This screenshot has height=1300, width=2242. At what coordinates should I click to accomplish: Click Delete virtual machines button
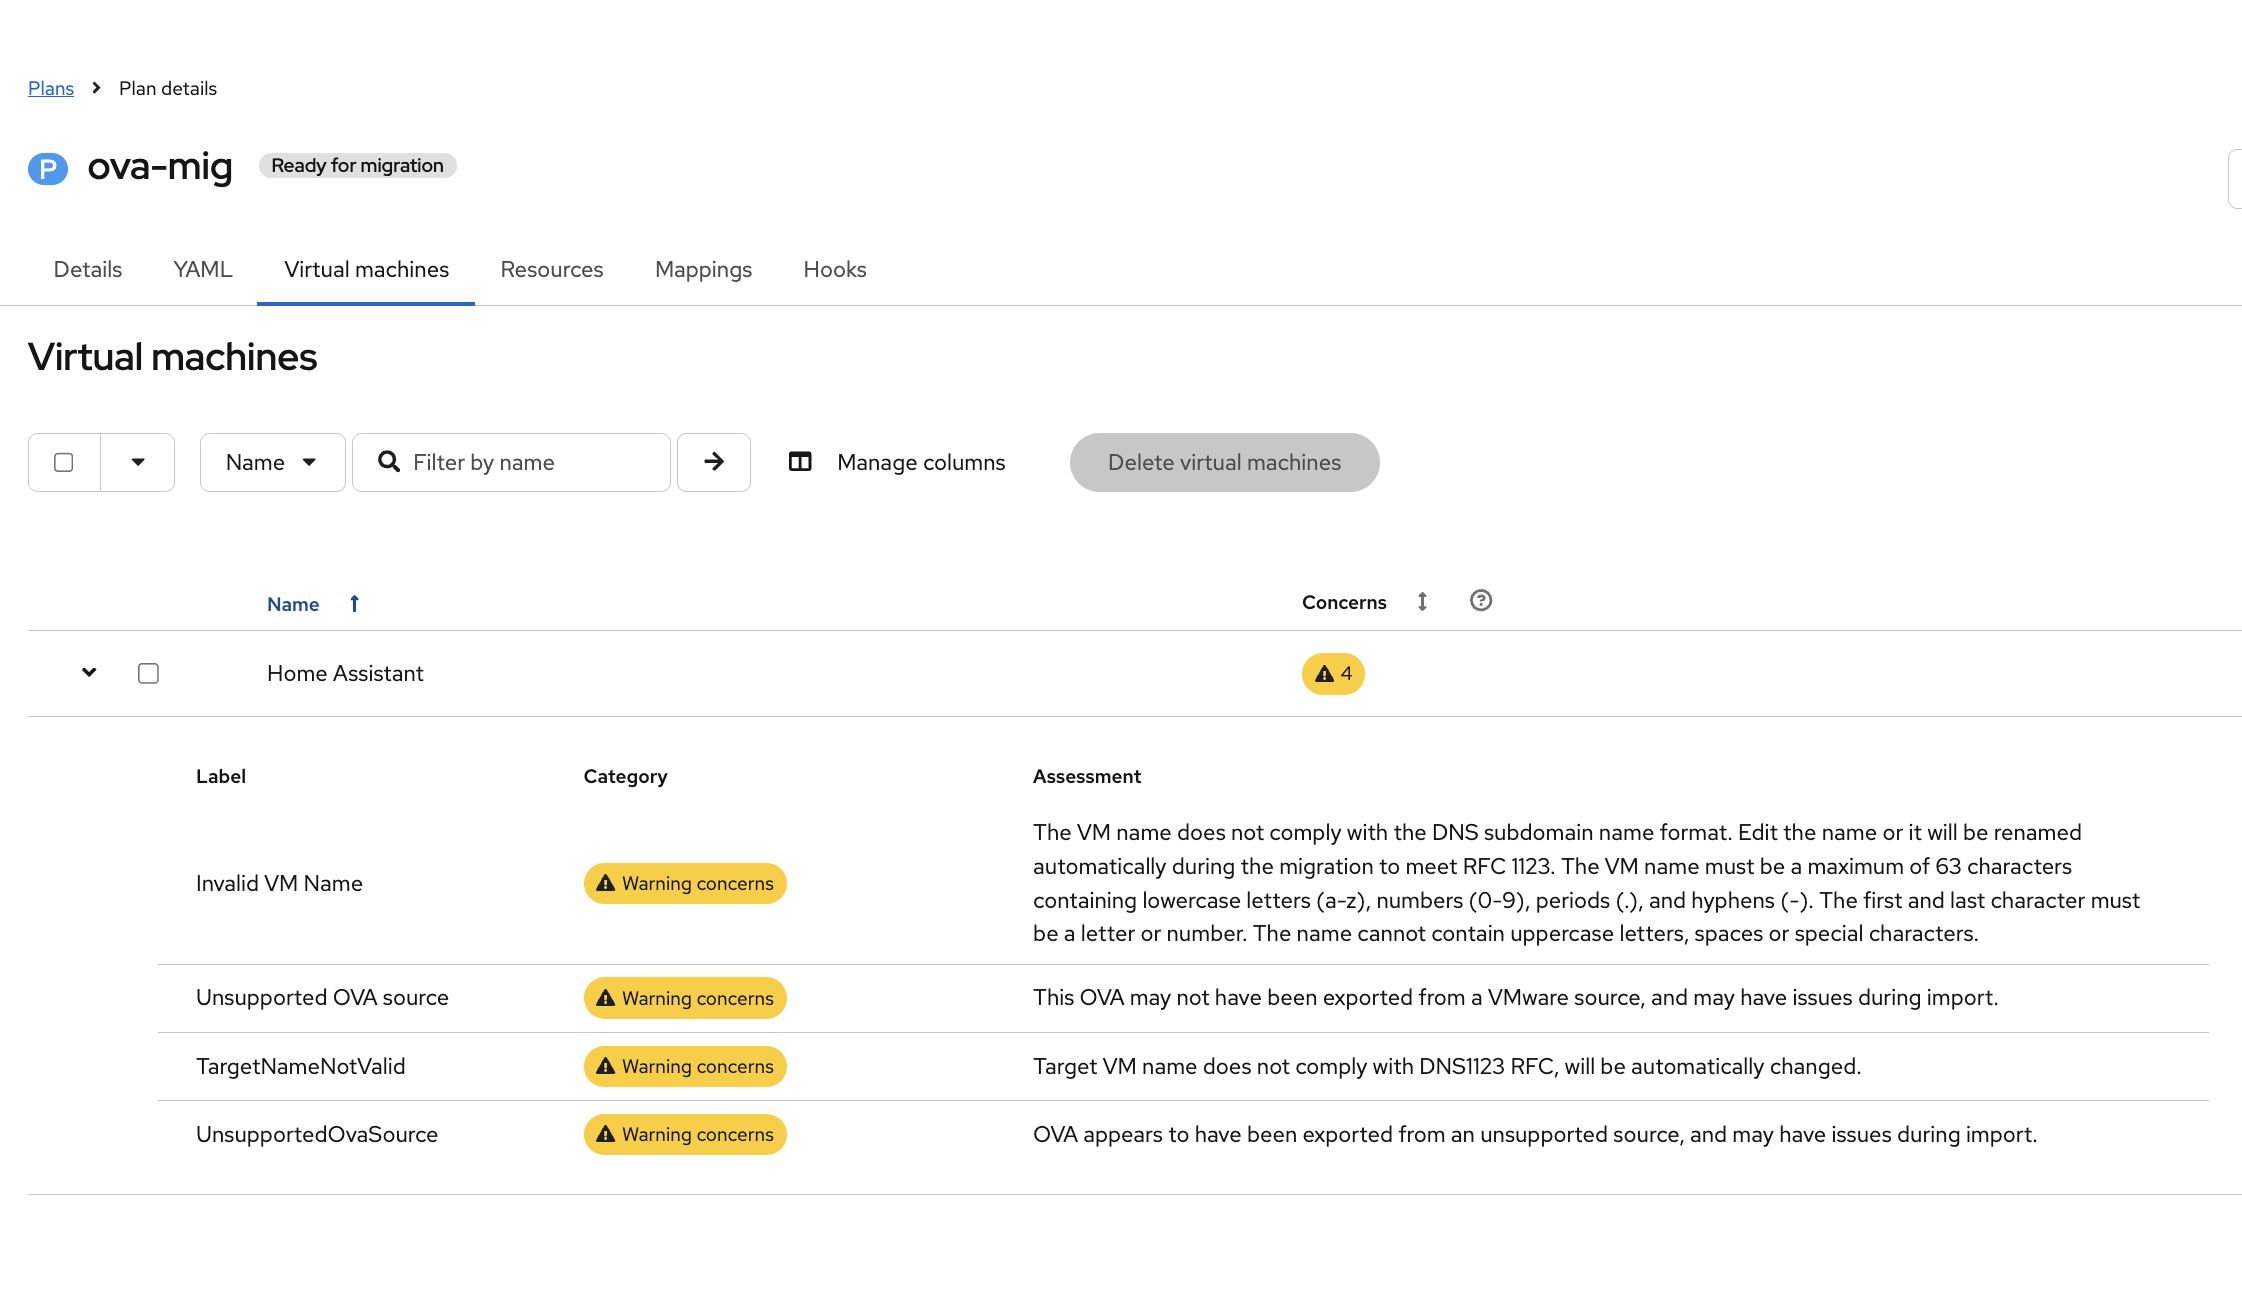pos(1224,462)
